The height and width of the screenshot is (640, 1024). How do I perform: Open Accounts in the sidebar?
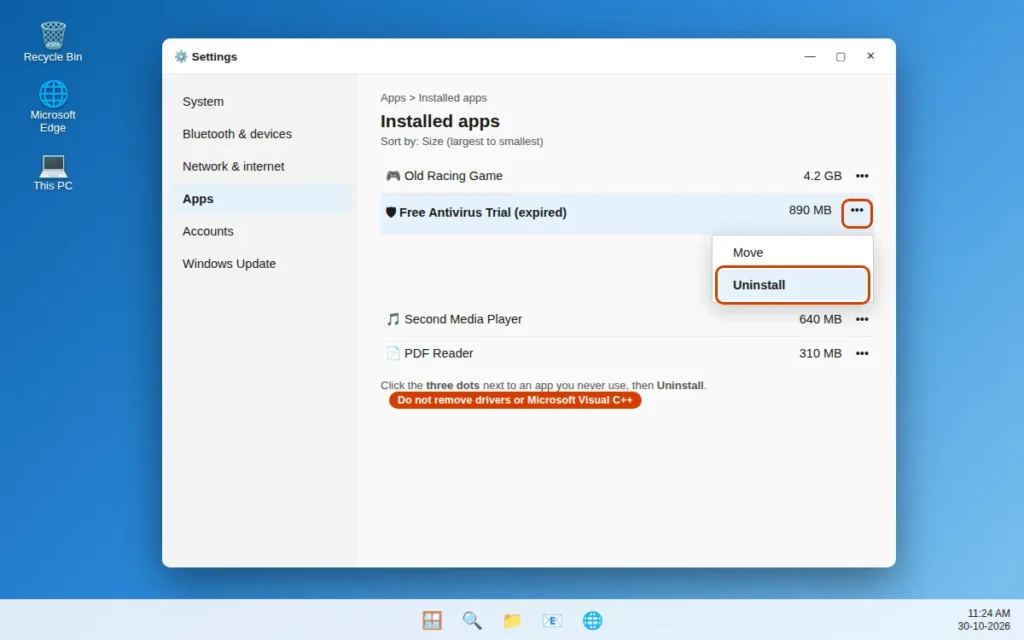coord(261,231)
